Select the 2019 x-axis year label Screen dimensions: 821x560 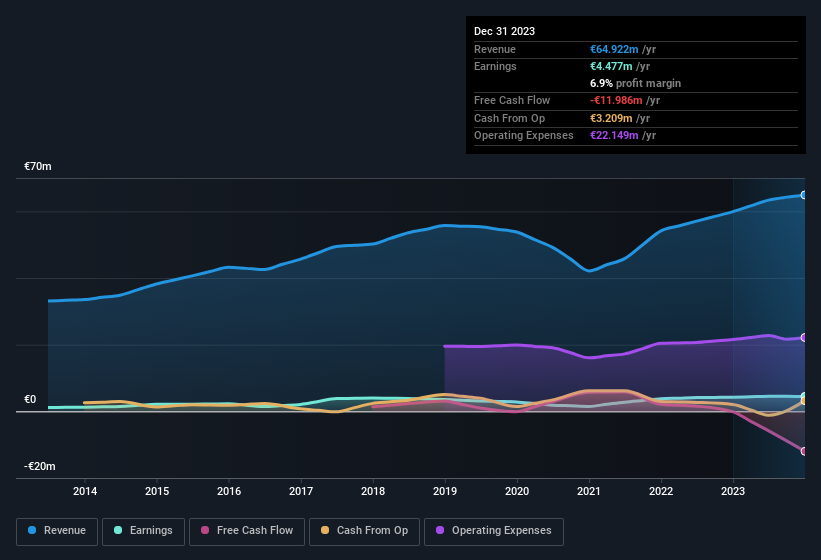point(445,491)
